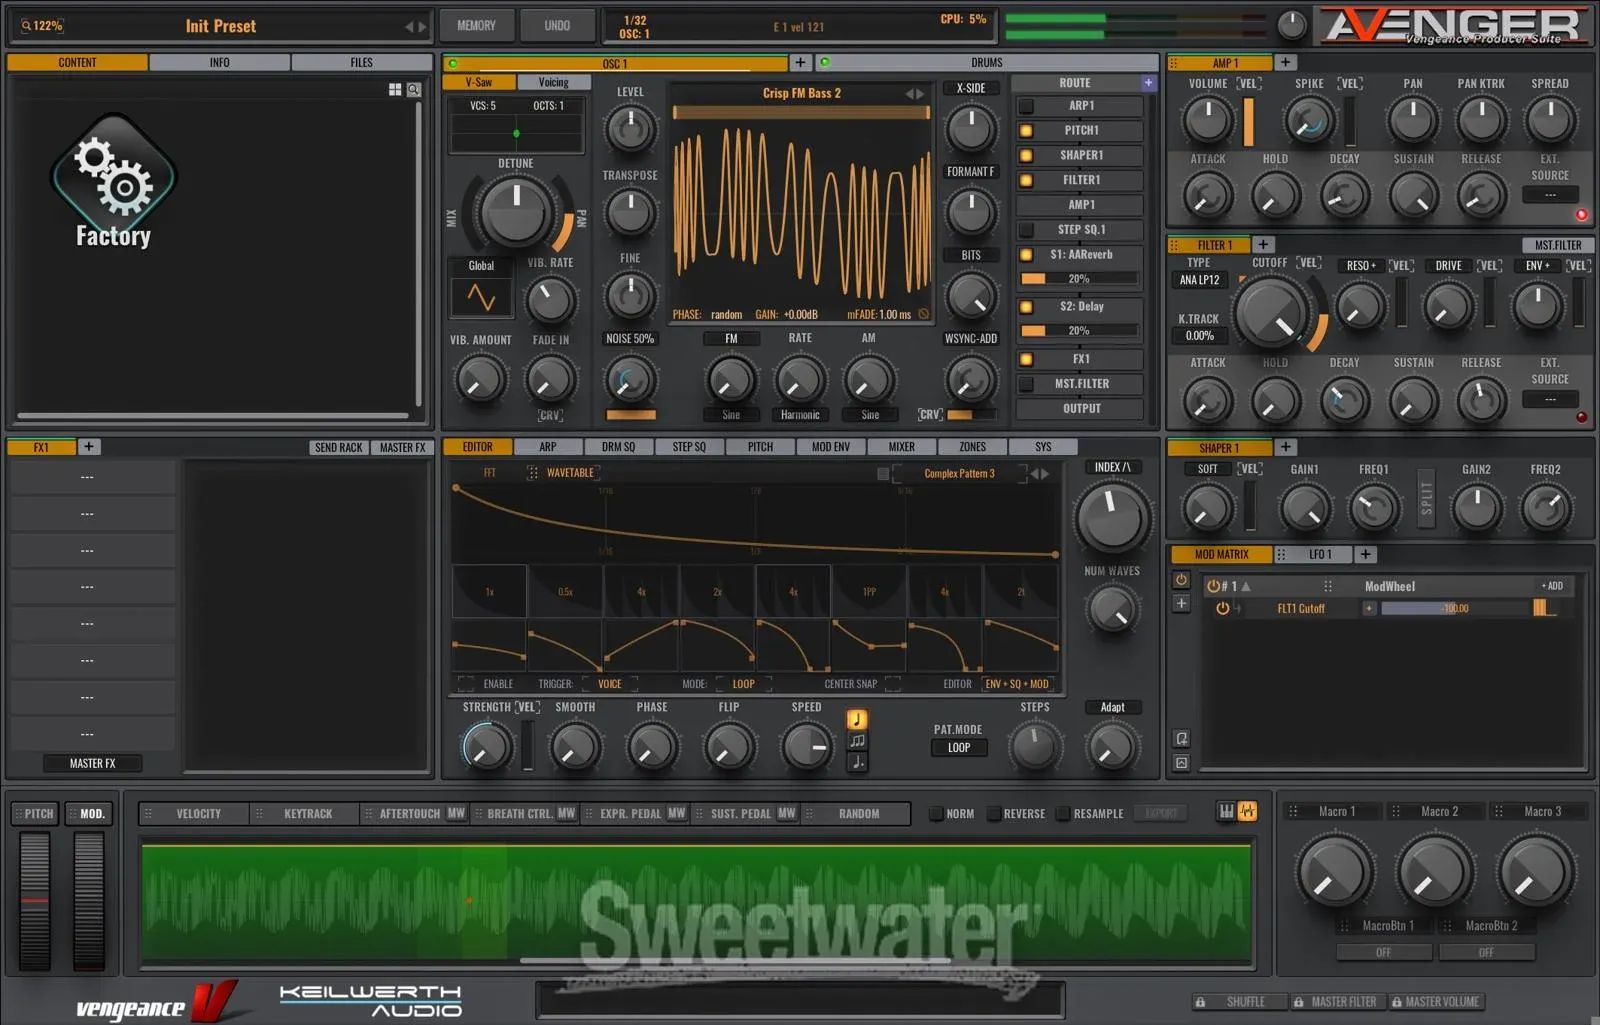Show the piano keyboard view icon
Viewport: 1600px width, 1025px height.
(x=1226, y=811)
